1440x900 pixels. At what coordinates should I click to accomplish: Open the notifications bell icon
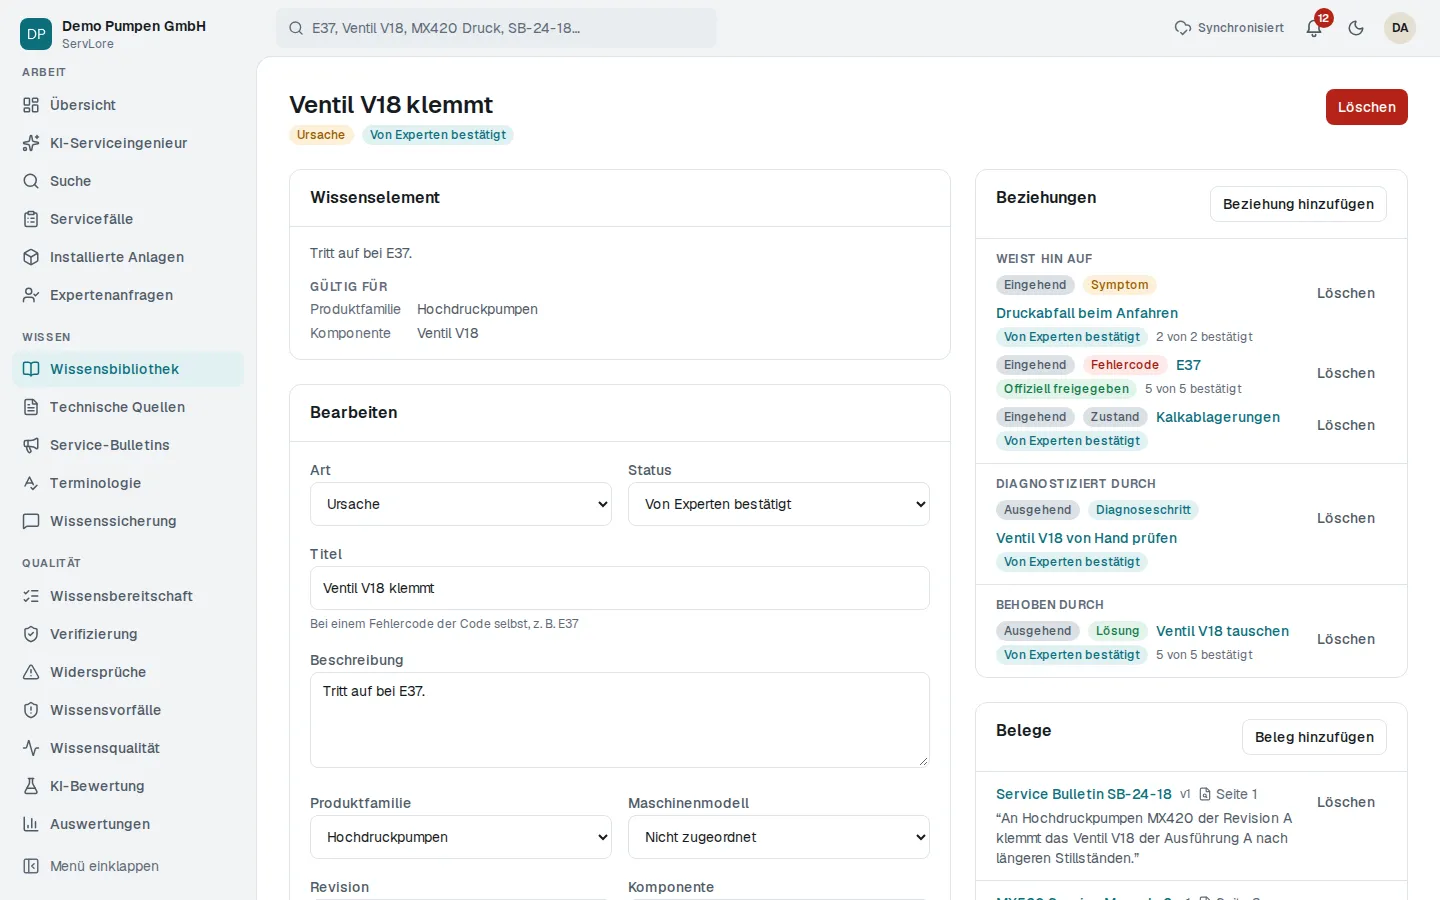point(1314,28)
